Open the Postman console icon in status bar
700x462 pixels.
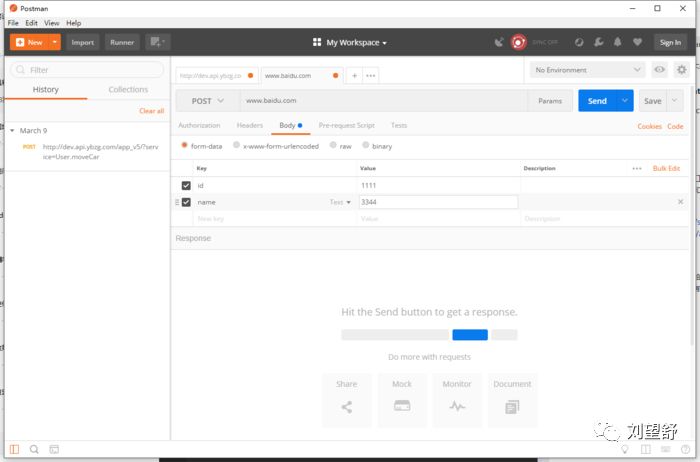click(x=54, y=449)
